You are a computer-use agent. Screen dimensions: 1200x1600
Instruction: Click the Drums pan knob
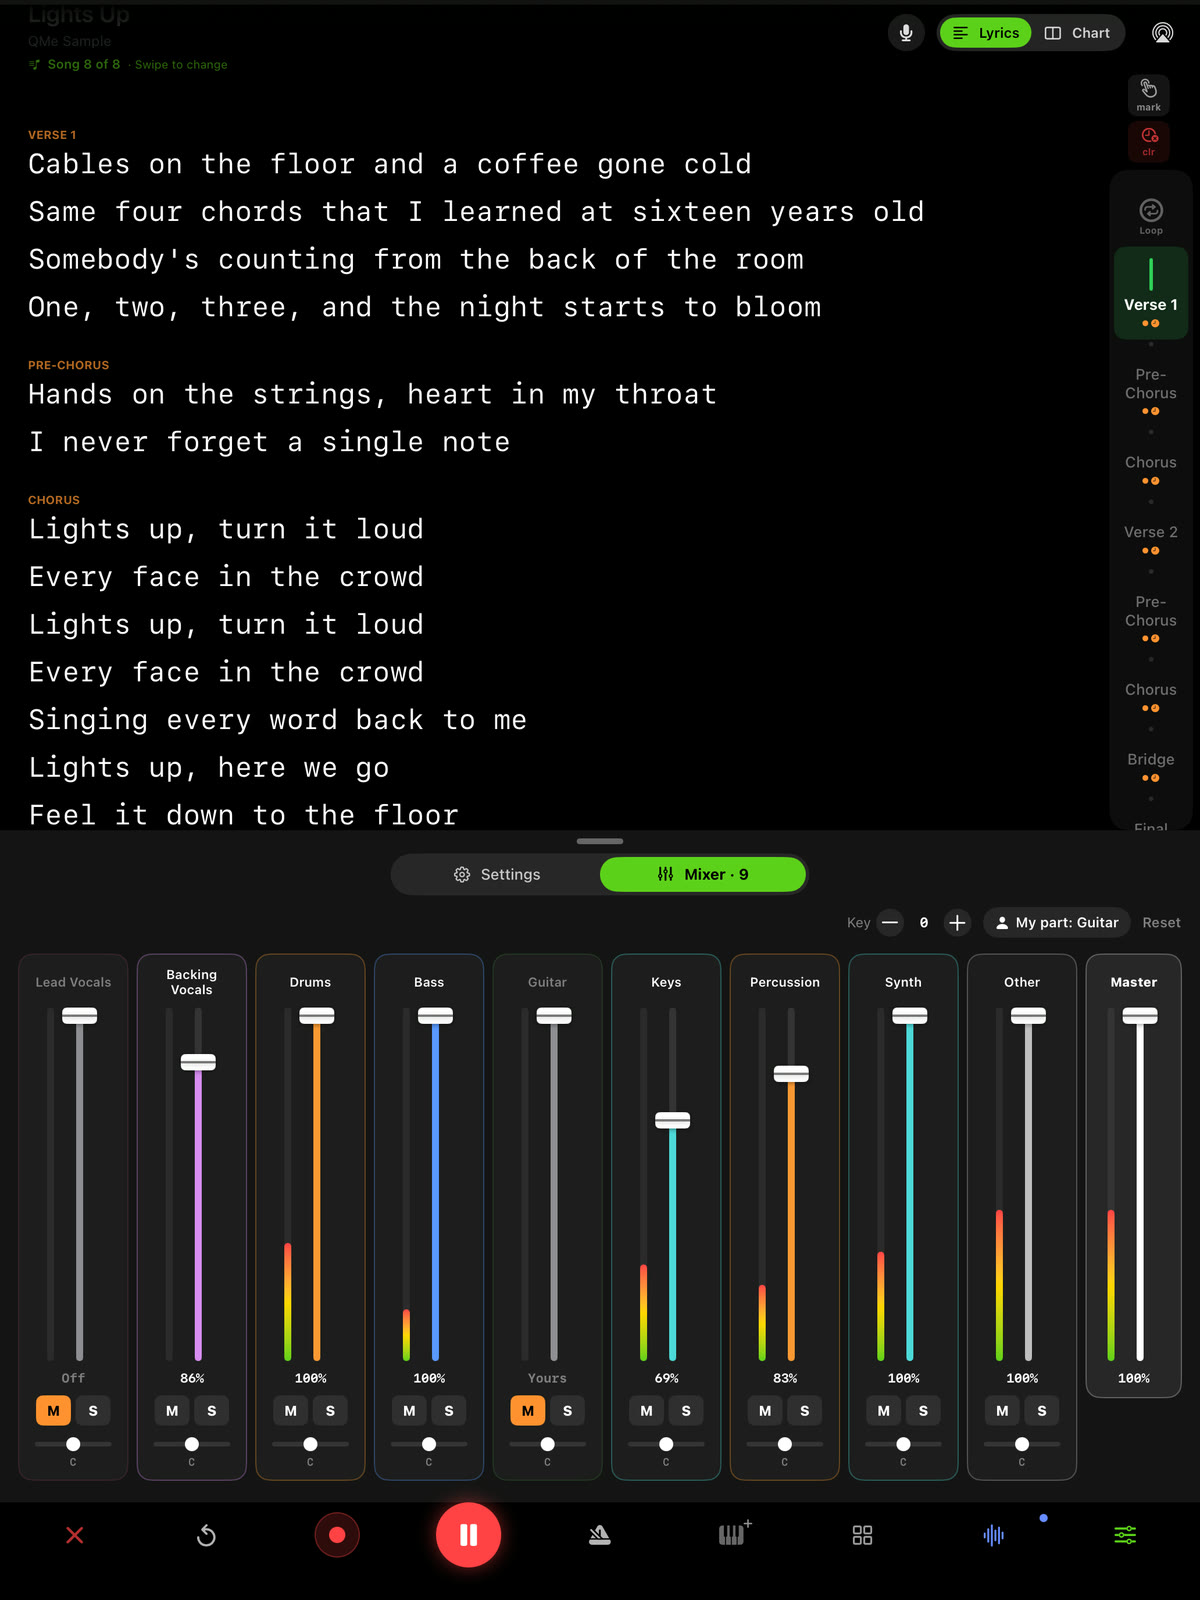310,1444
